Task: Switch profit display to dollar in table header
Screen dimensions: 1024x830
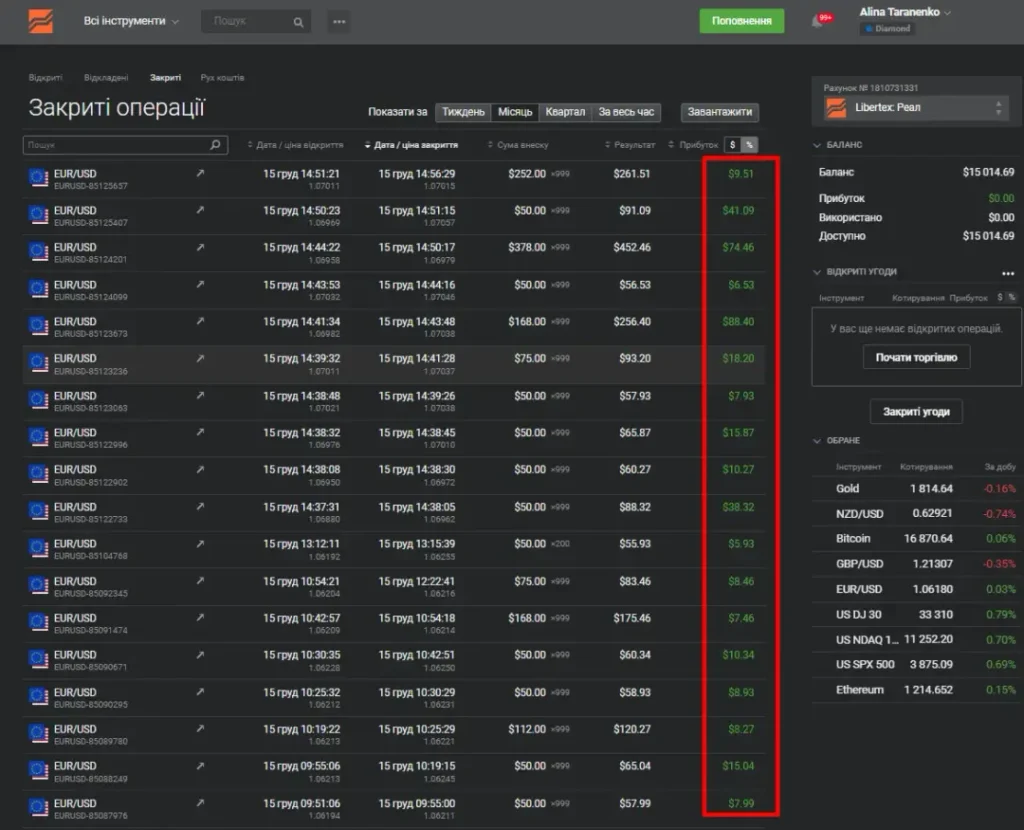Action: [732, 145]
